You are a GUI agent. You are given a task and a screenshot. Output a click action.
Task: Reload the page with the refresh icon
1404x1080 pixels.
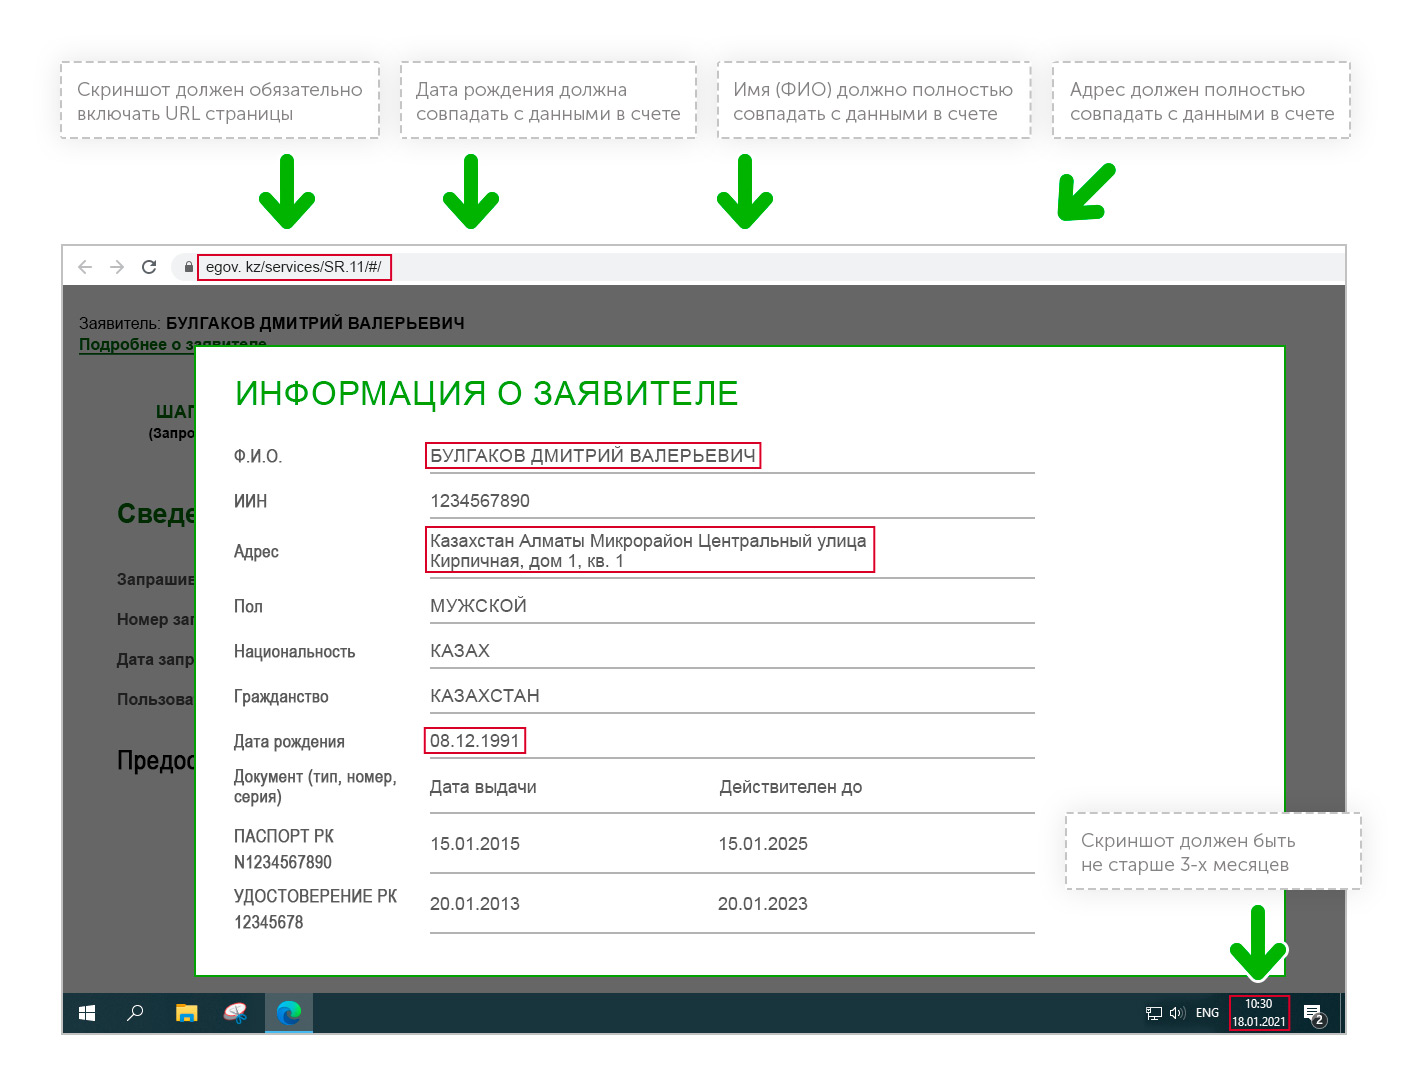149,267
